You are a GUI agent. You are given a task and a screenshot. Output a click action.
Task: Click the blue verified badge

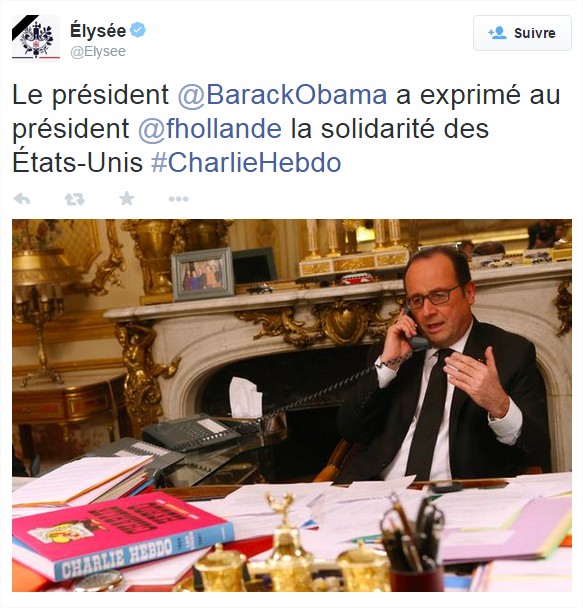[x=138, y=30]
